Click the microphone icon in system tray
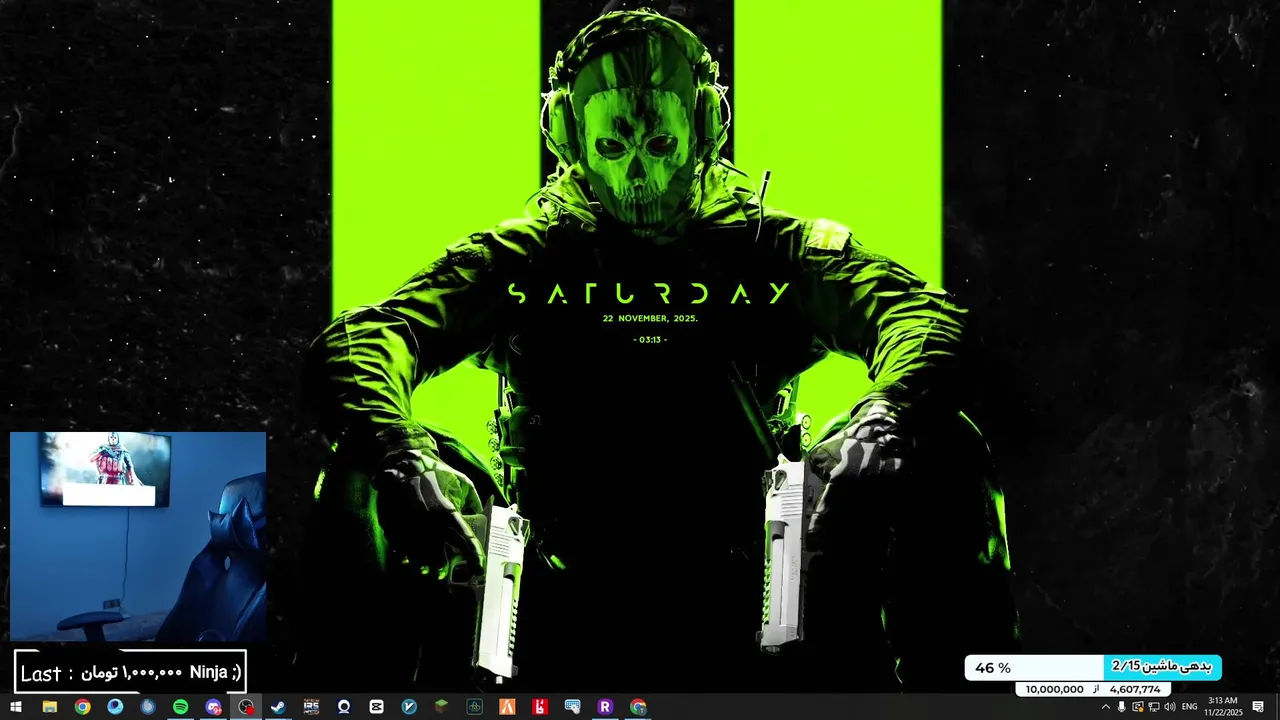 pyautogui.click(x=1121, y=707)
